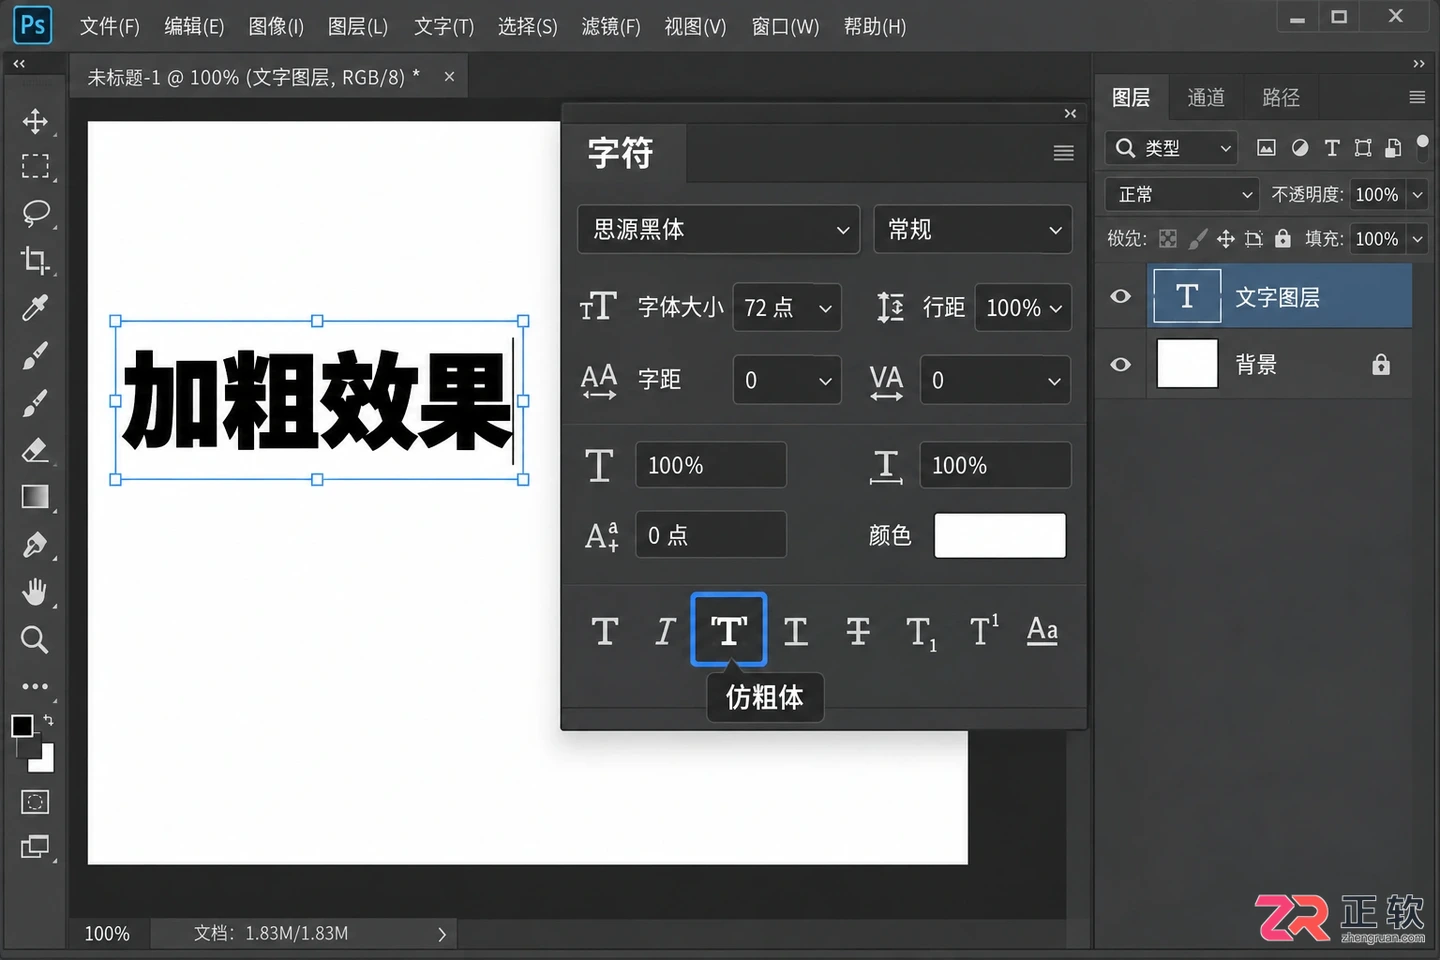Select the Move tool
Screen dimensions: 1440x960
point(35,122)
